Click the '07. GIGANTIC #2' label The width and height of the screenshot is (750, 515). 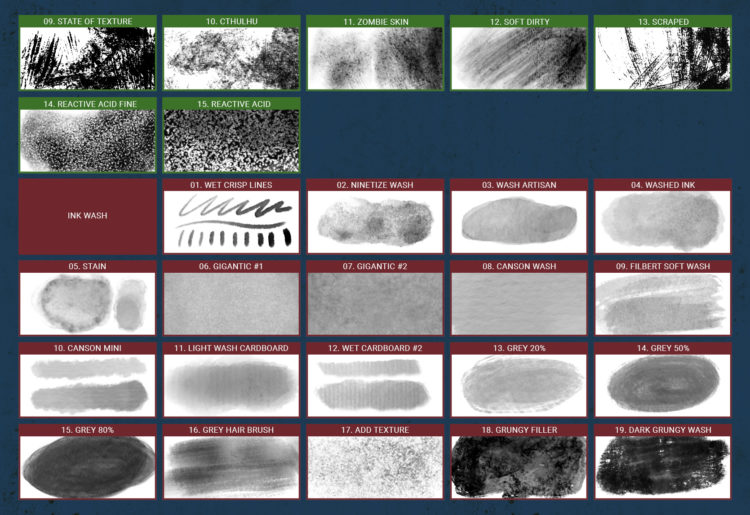tap(375, 266)
